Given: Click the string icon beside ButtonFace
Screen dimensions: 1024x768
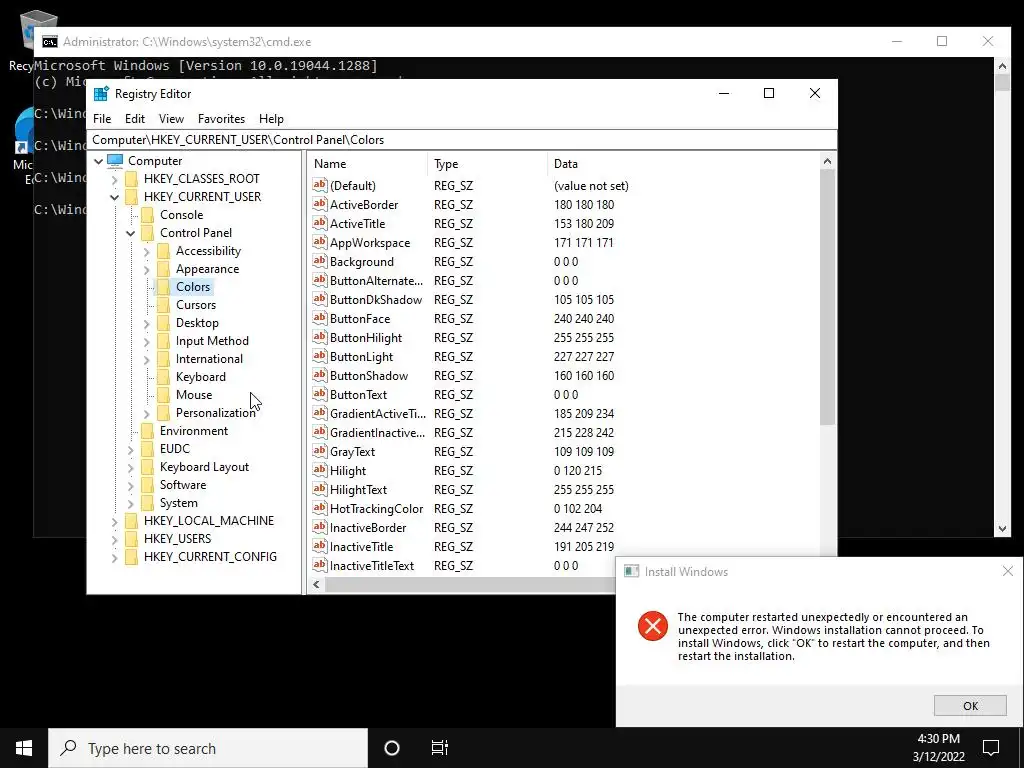Looking at the screenshot, I should pyautogui.click(x=319, y=318).
